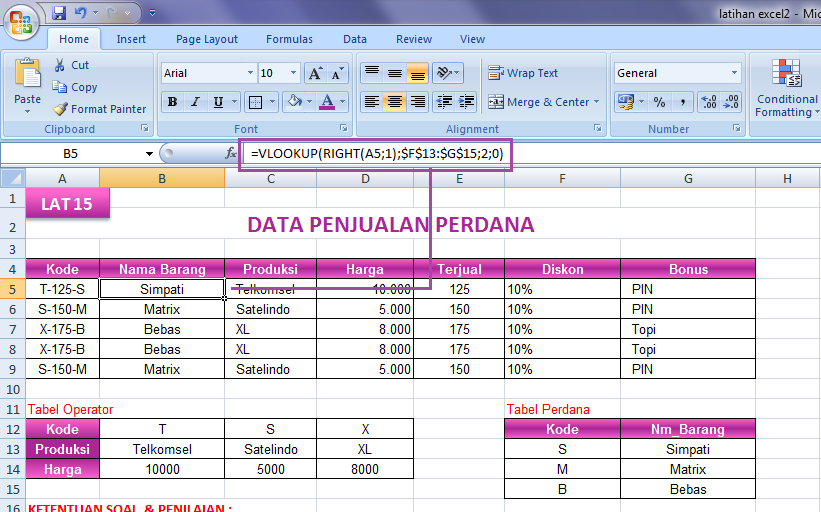Customize Quick Access Toolbar dropdown

click(x=152, y=12)
